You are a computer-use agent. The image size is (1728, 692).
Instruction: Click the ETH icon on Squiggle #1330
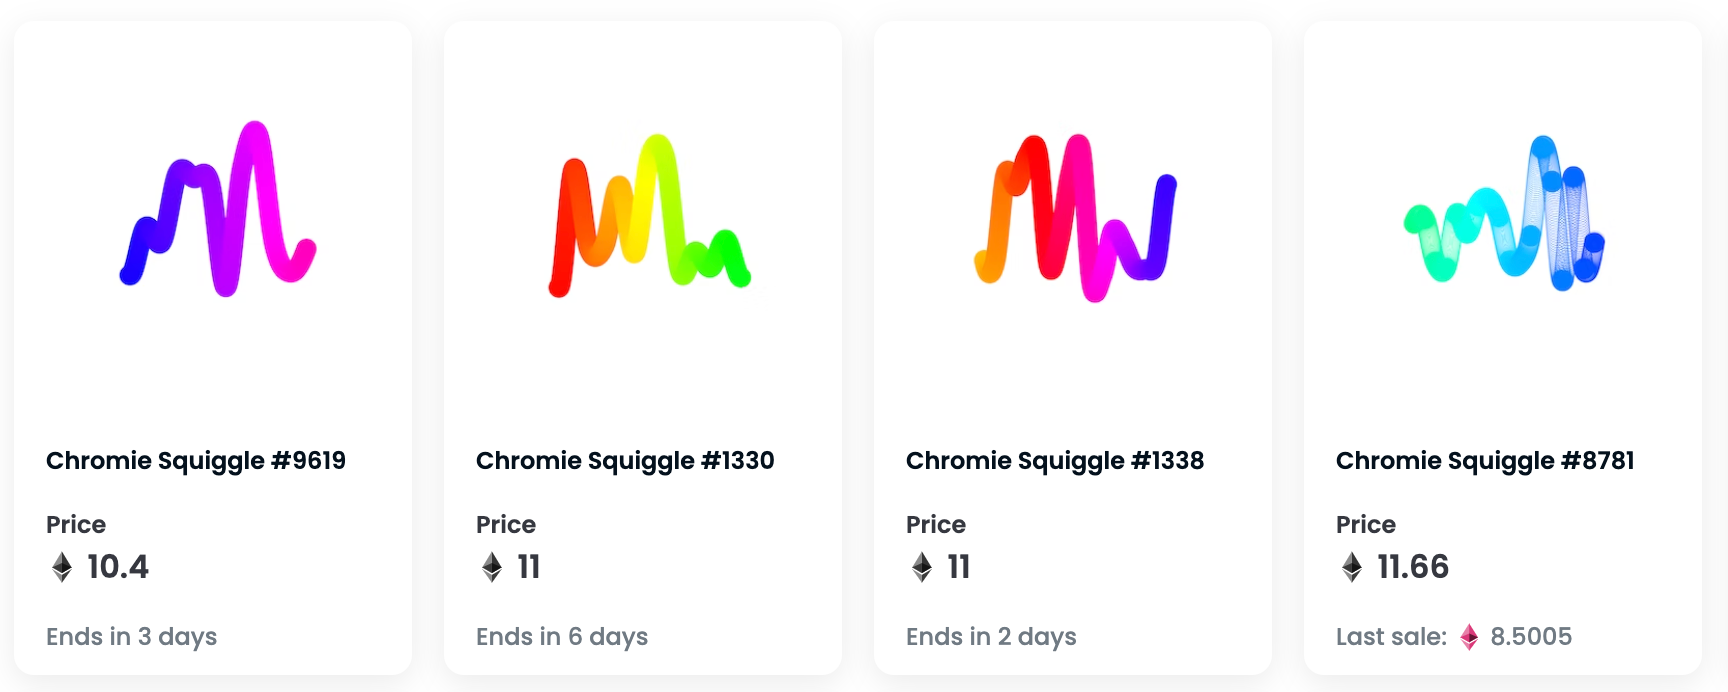click(492, 567)
